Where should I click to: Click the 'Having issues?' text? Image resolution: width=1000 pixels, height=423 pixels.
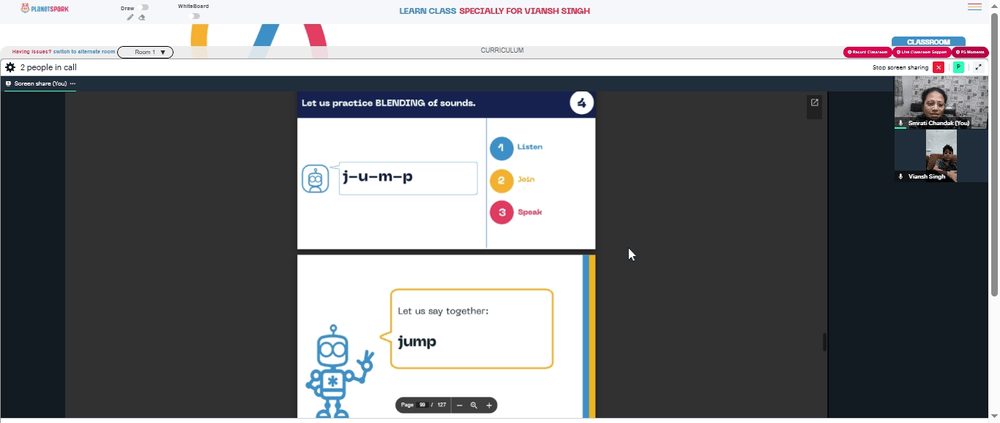tap(32, 52)
